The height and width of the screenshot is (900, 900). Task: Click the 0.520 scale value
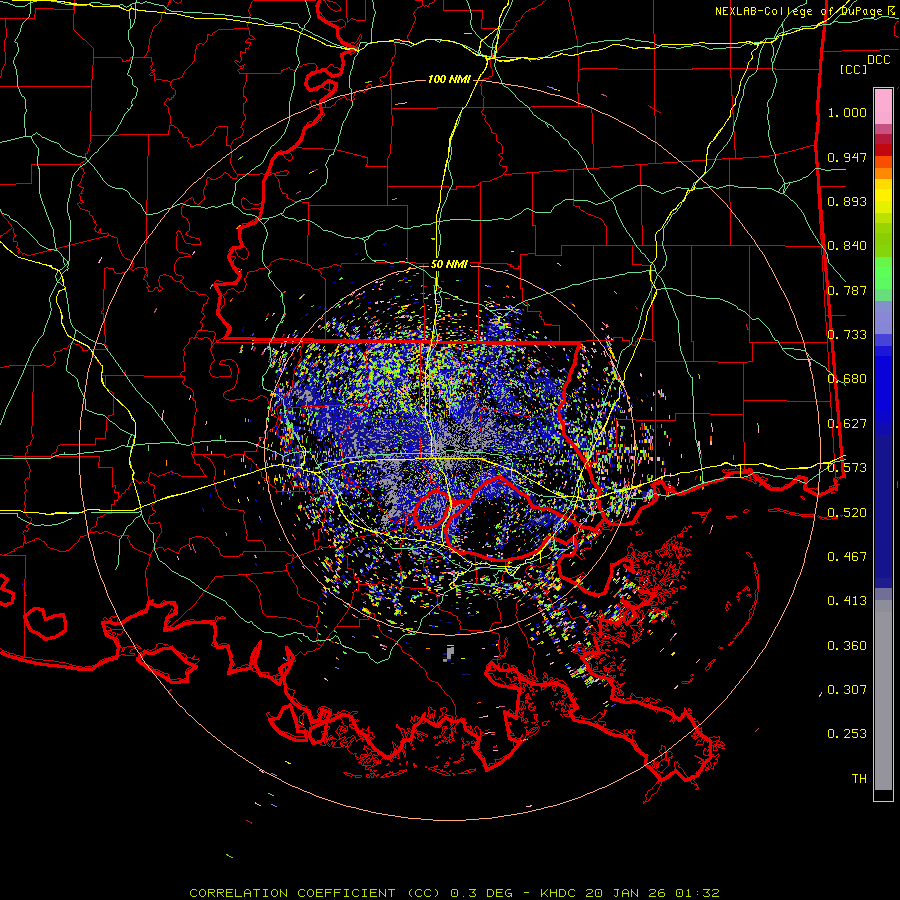coord(847,512)
